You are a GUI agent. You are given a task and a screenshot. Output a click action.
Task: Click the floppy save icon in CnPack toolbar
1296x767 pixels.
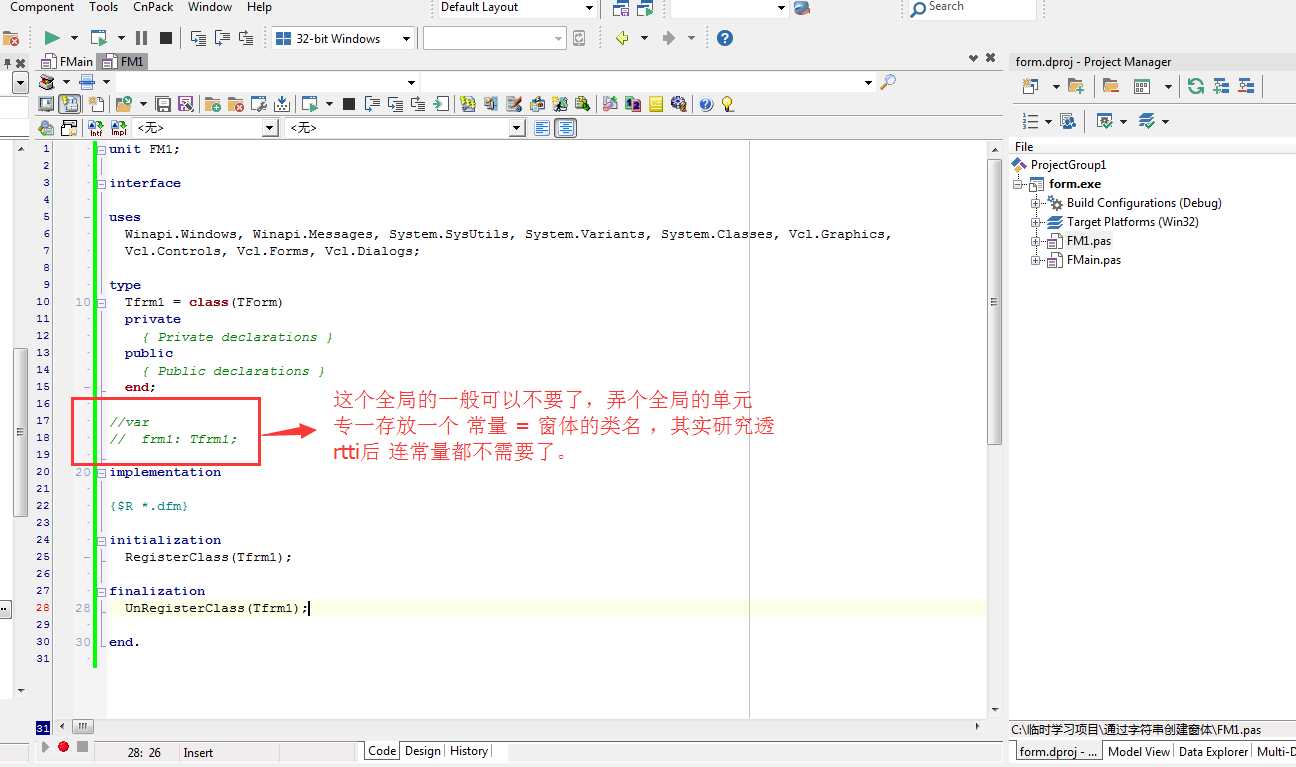tap(162, 104)
